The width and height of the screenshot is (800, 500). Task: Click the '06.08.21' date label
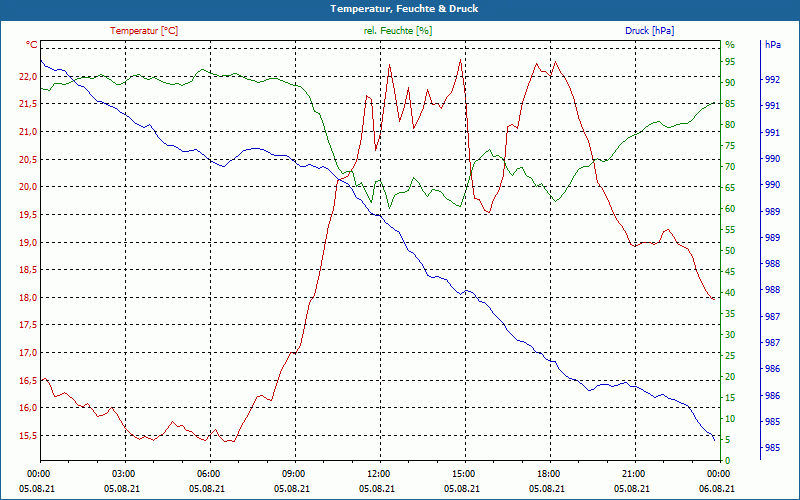coord(717,488)
